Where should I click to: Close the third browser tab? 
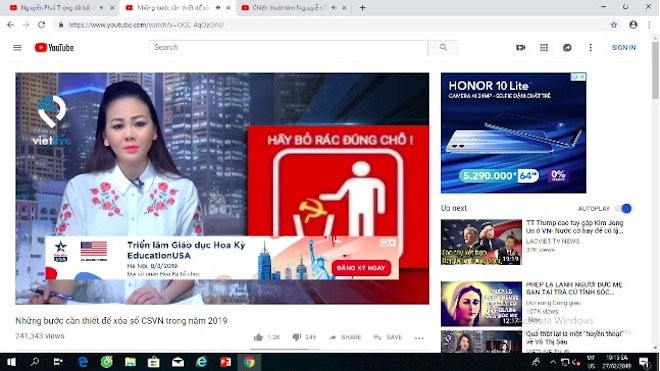[x=344, y=8]
